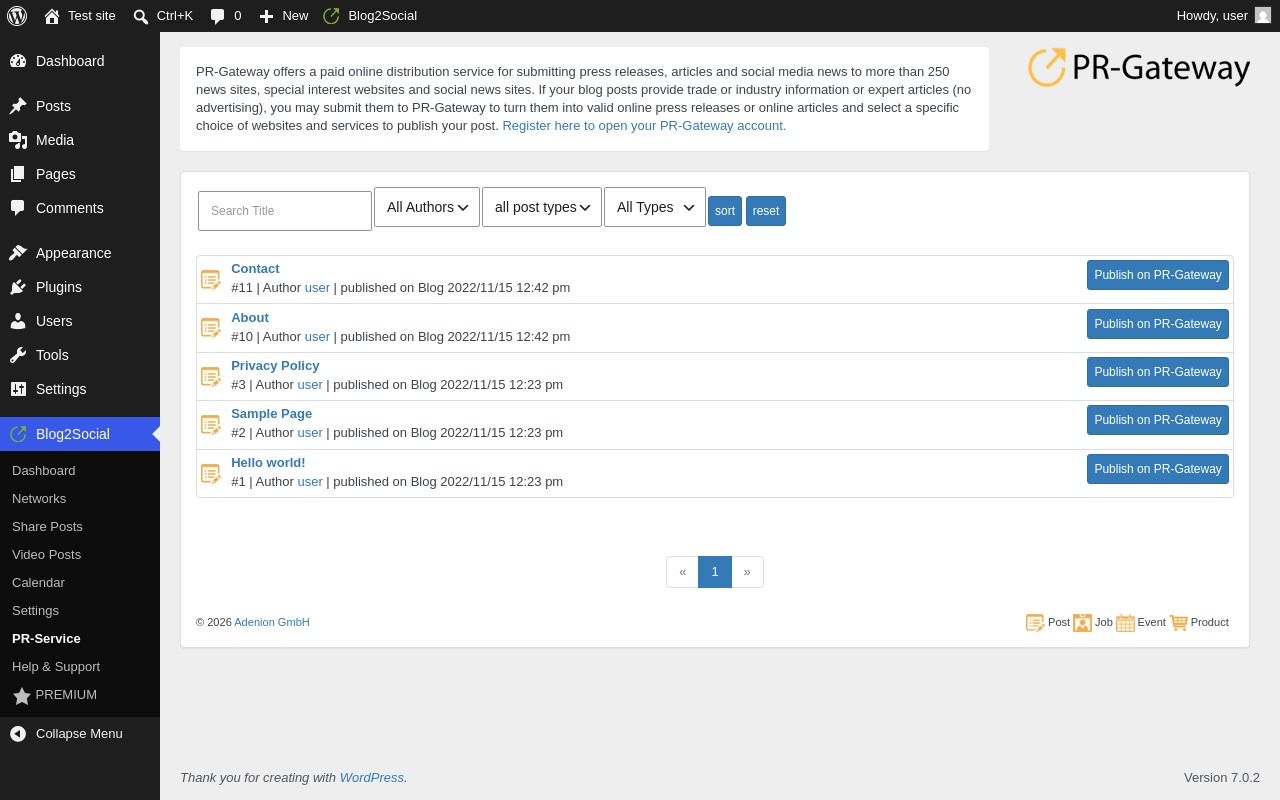This screenshot has width=1280, height=800.
Task: Open the all post types dropdown
Action: tap(542, 207)
